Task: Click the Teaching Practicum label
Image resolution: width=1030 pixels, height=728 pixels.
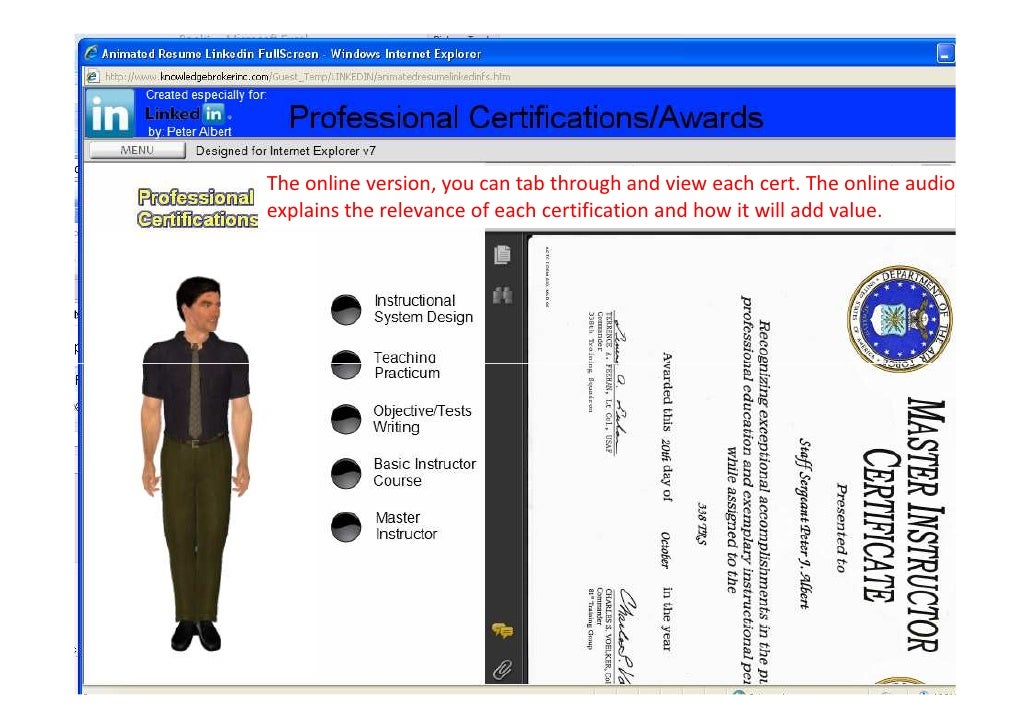Action: pos(407,365)
